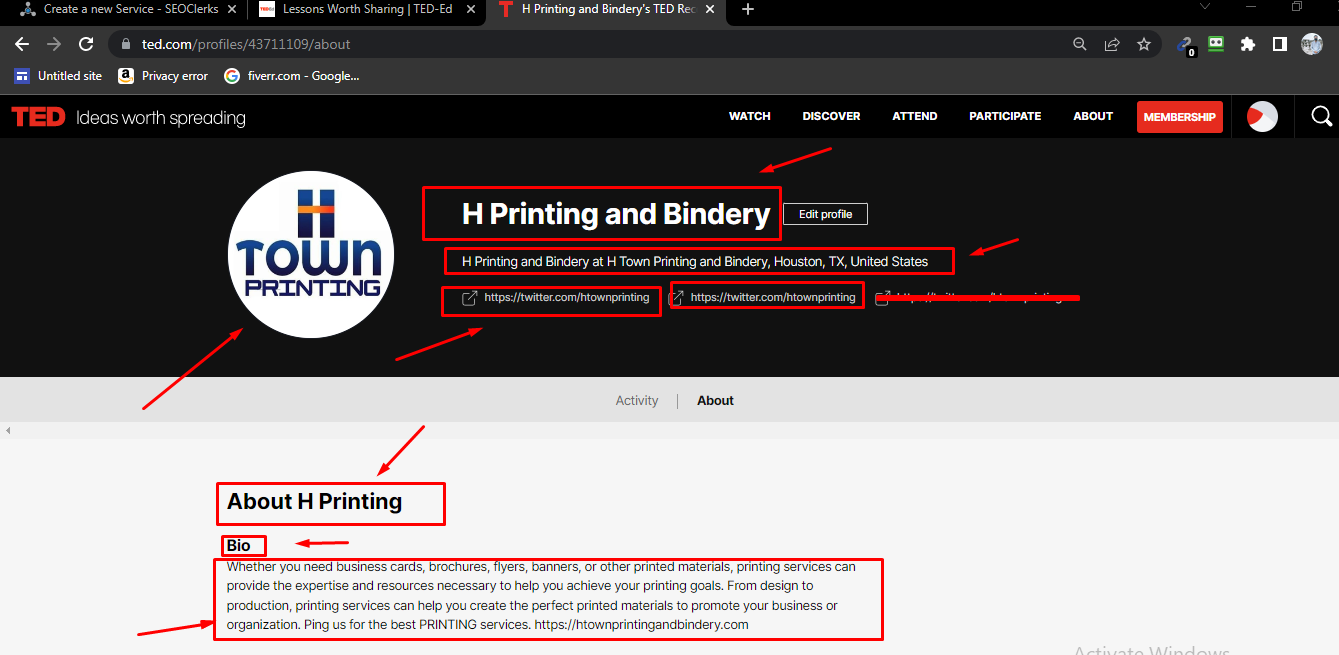Click the About H Printing heading
Image resolution: width=1339 pixels, height=655 pixels.
pyautogui.click(x=314, y=502)
